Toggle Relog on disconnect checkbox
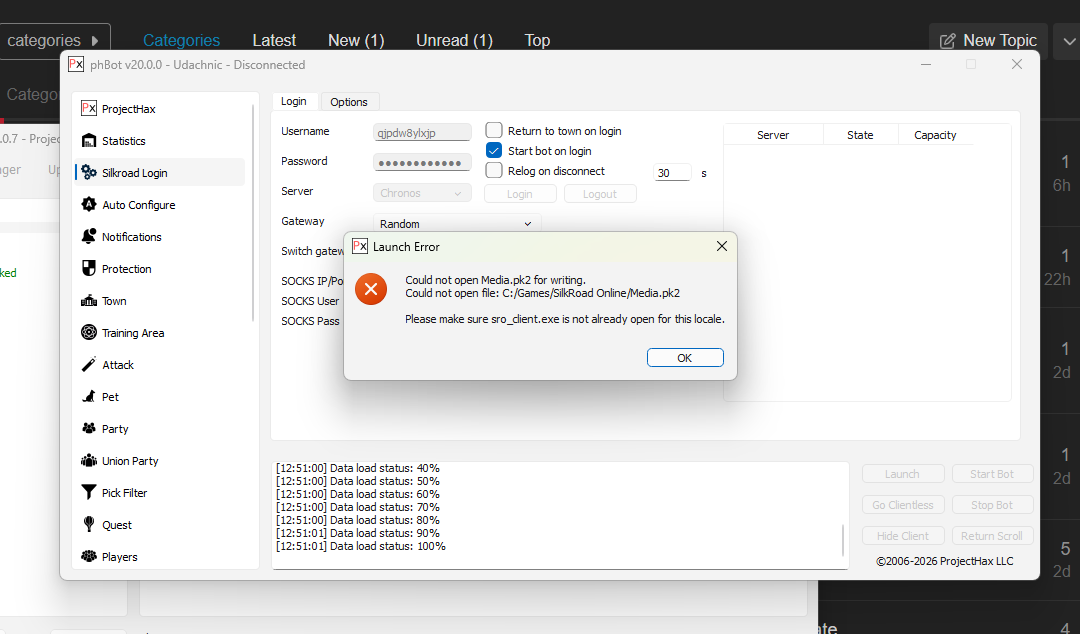1080x634 pixels. coord(494,171)
